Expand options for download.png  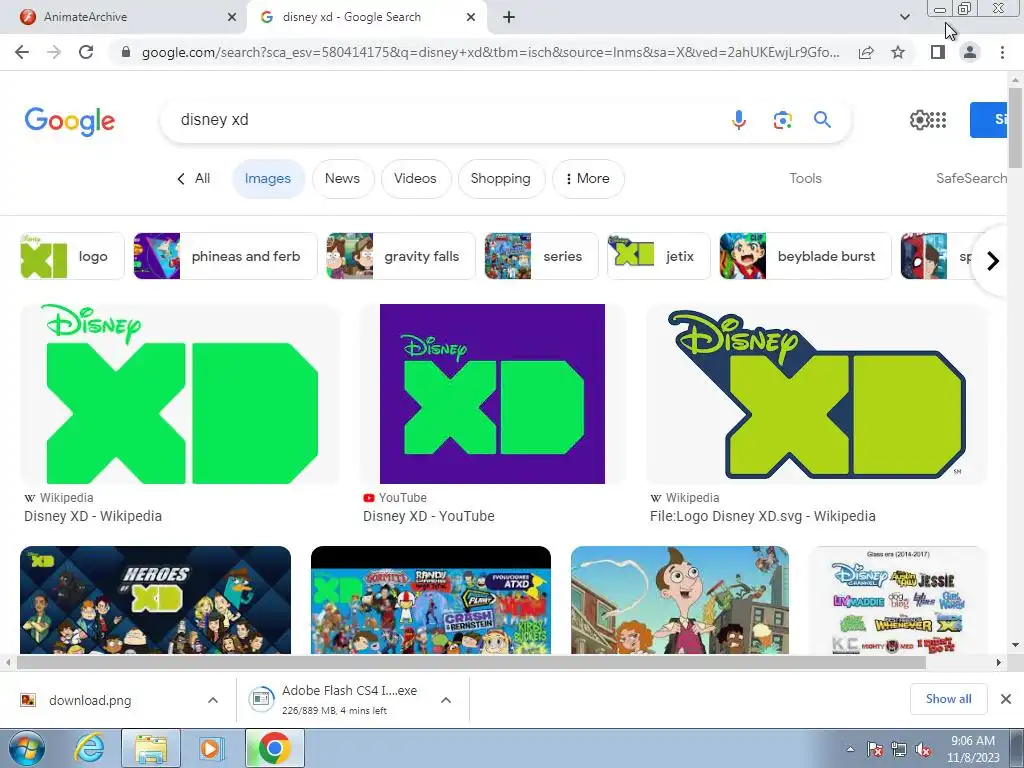tap(213, 700)
